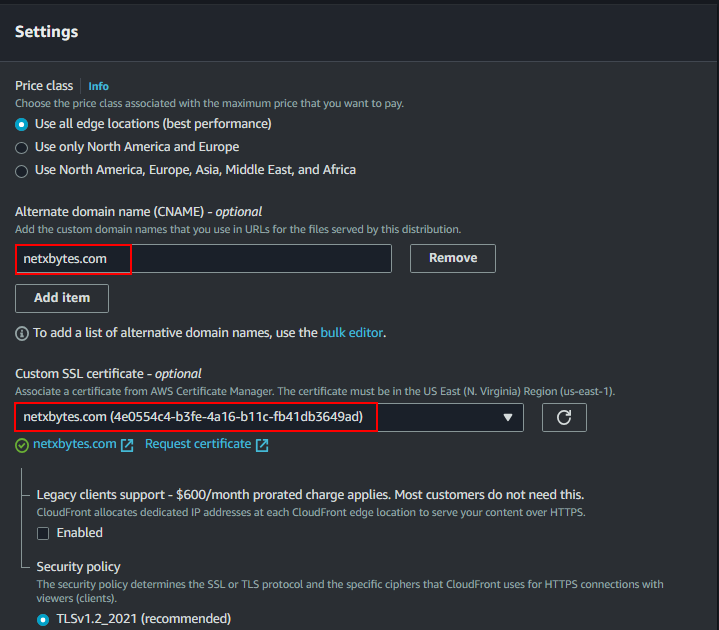The width and height of the screenshot is (719, 630).
Task: Enable Legacy clients support checkbox
Action: pos(43,533)
